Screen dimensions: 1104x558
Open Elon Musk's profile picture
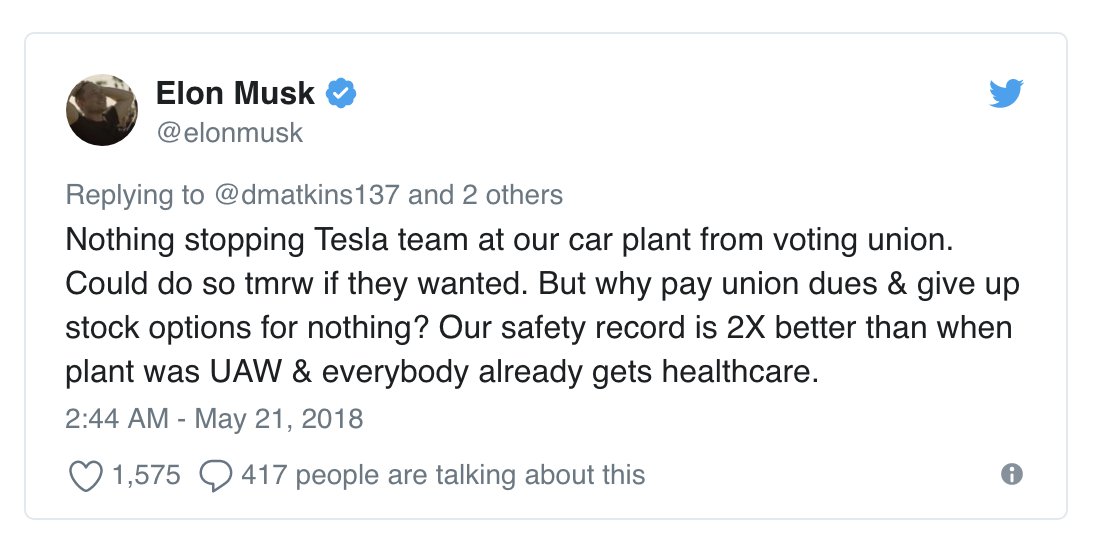(x=101, y=110)
